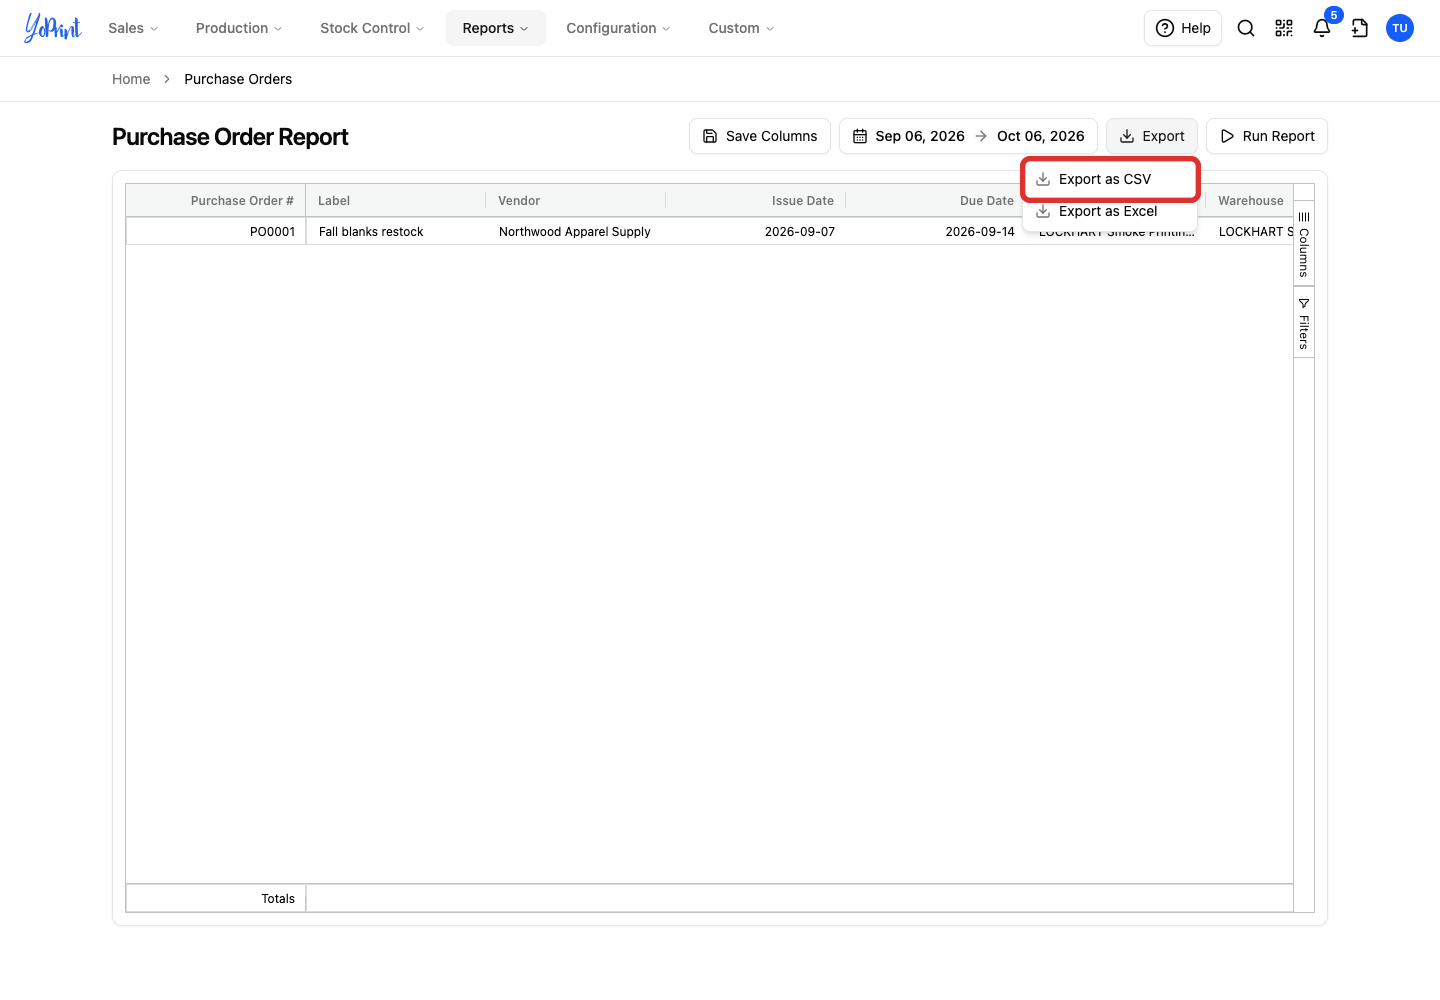
Task: Click the Help button
Action: coord(1183,28)
